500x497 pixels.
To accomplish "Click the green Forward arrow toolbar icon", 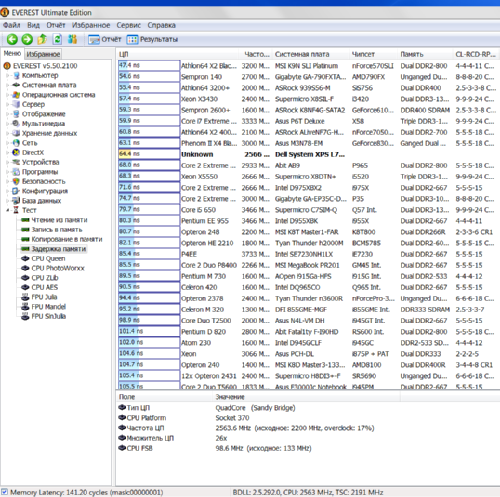I will click(x=27, y=39).
